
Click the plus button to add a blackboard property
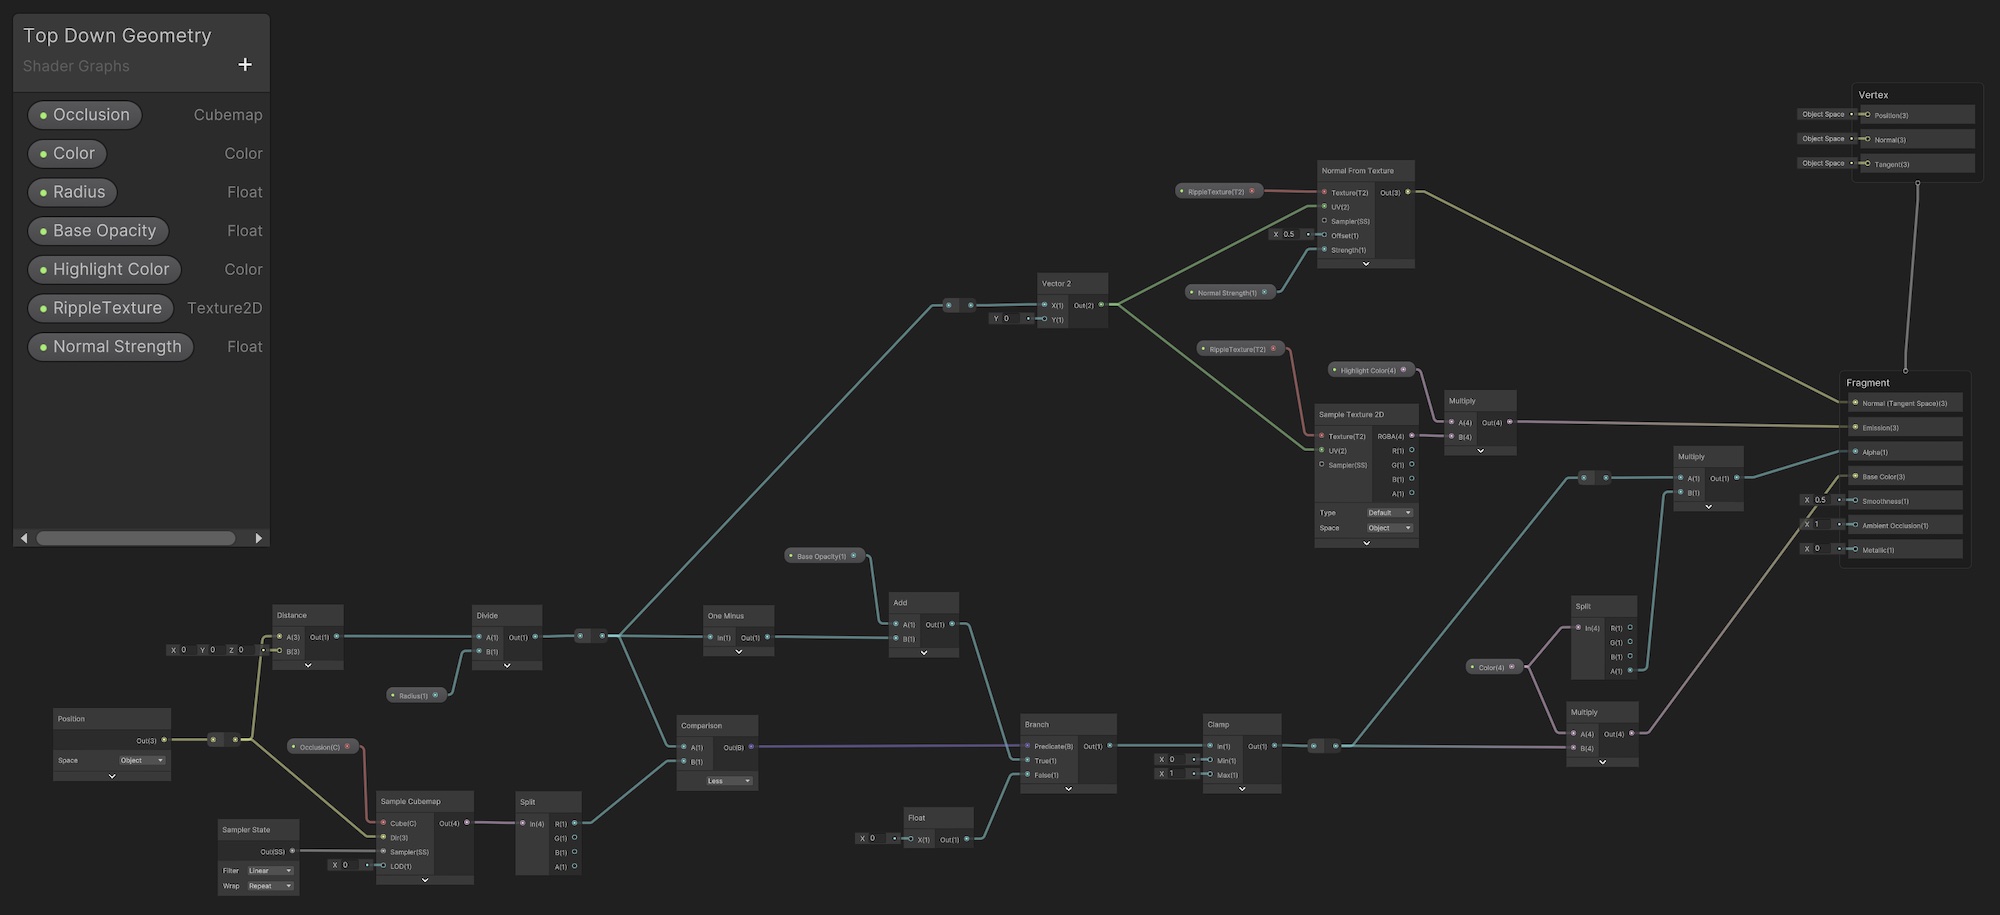point(245,65)
